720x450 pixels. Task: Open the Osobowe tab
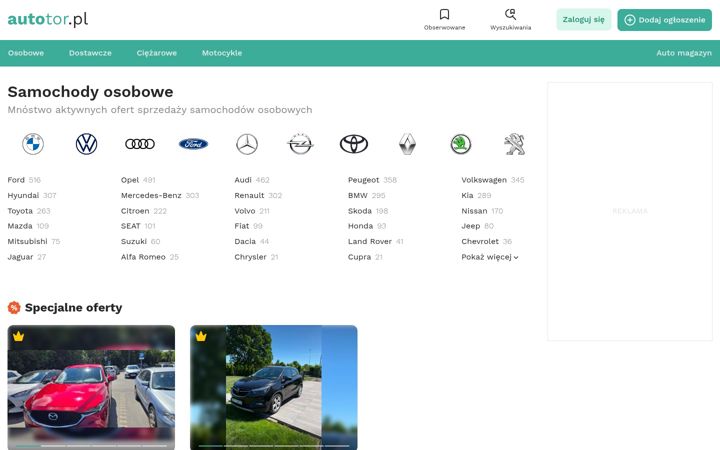point(26,53)
